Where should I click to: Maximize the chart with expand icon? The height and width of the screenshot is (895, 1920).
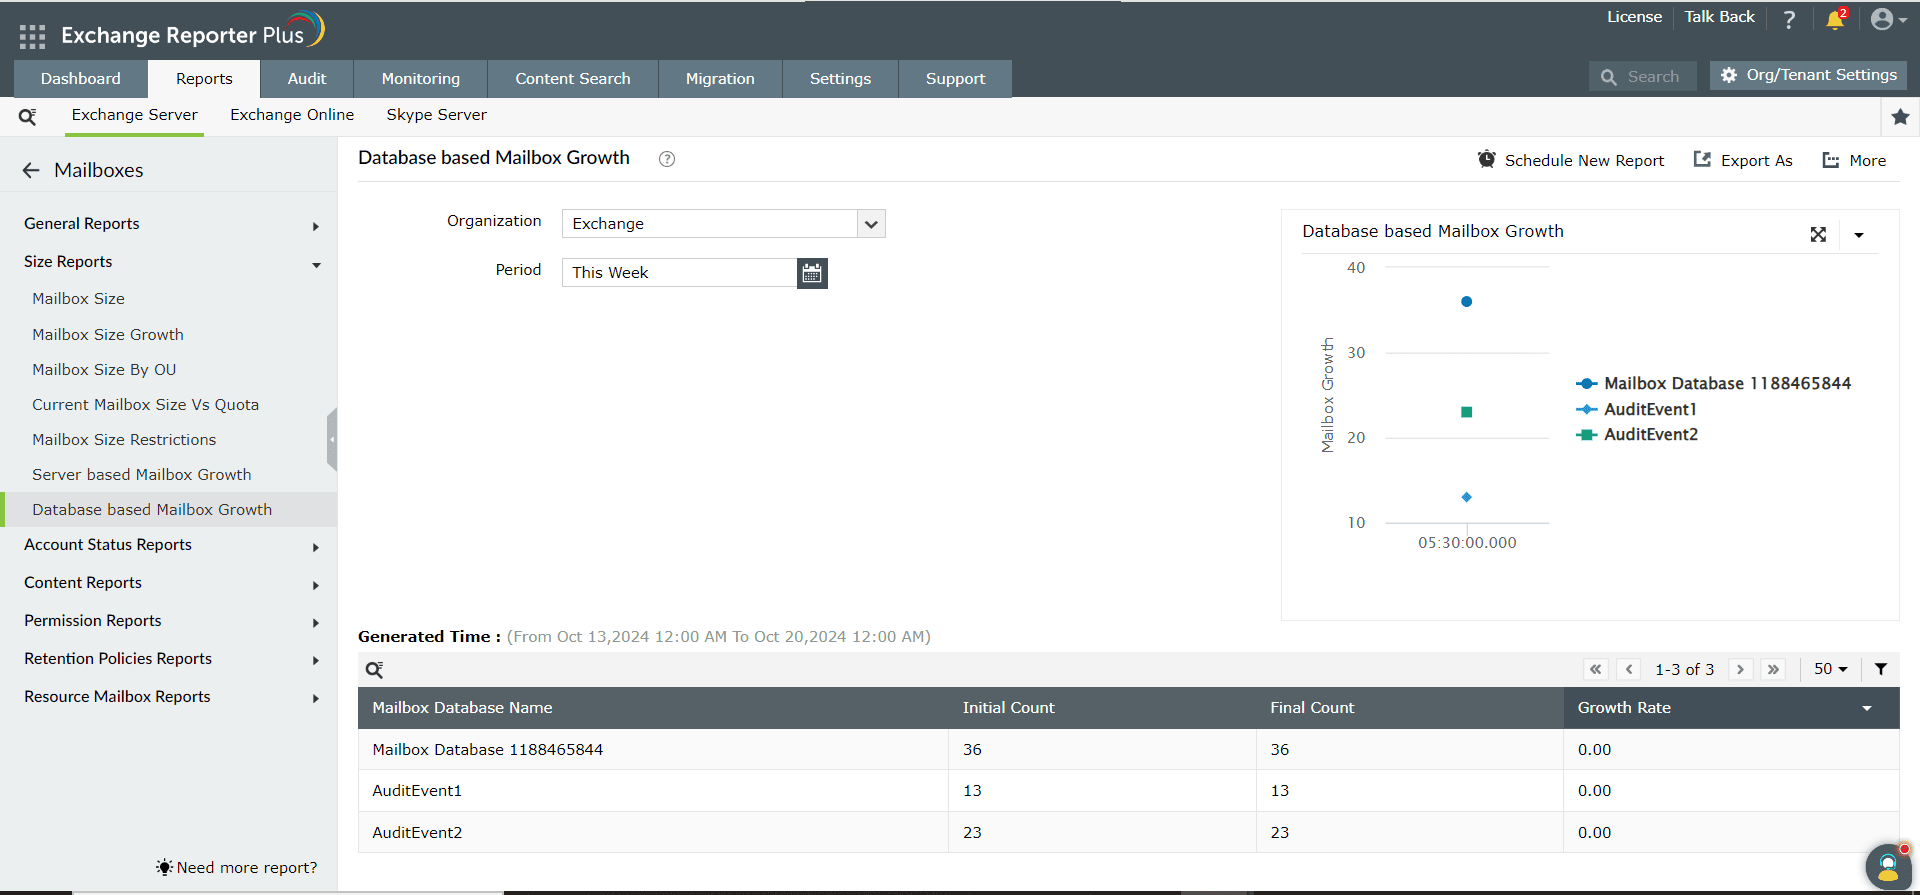pos(1818,234)
